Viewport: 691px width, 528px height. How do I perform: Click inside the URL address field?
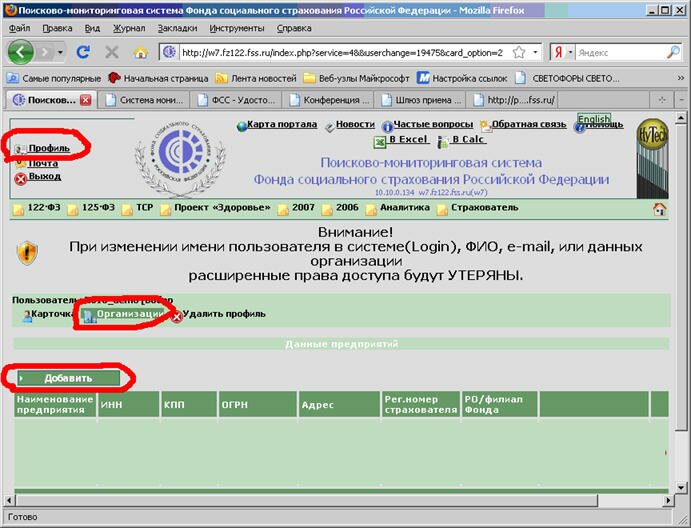342,53
